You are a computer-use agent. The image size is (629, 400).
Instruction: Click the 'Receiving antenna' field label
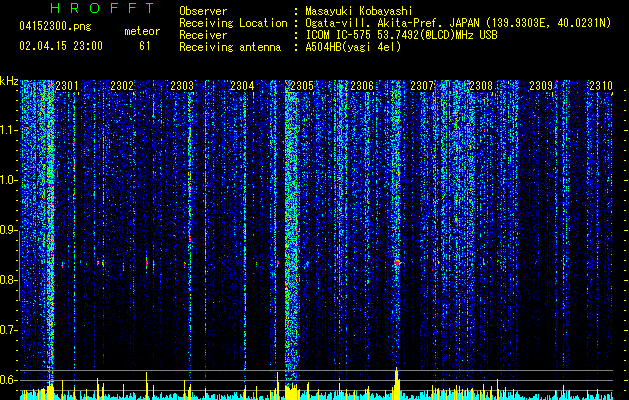tap(230, 47)
